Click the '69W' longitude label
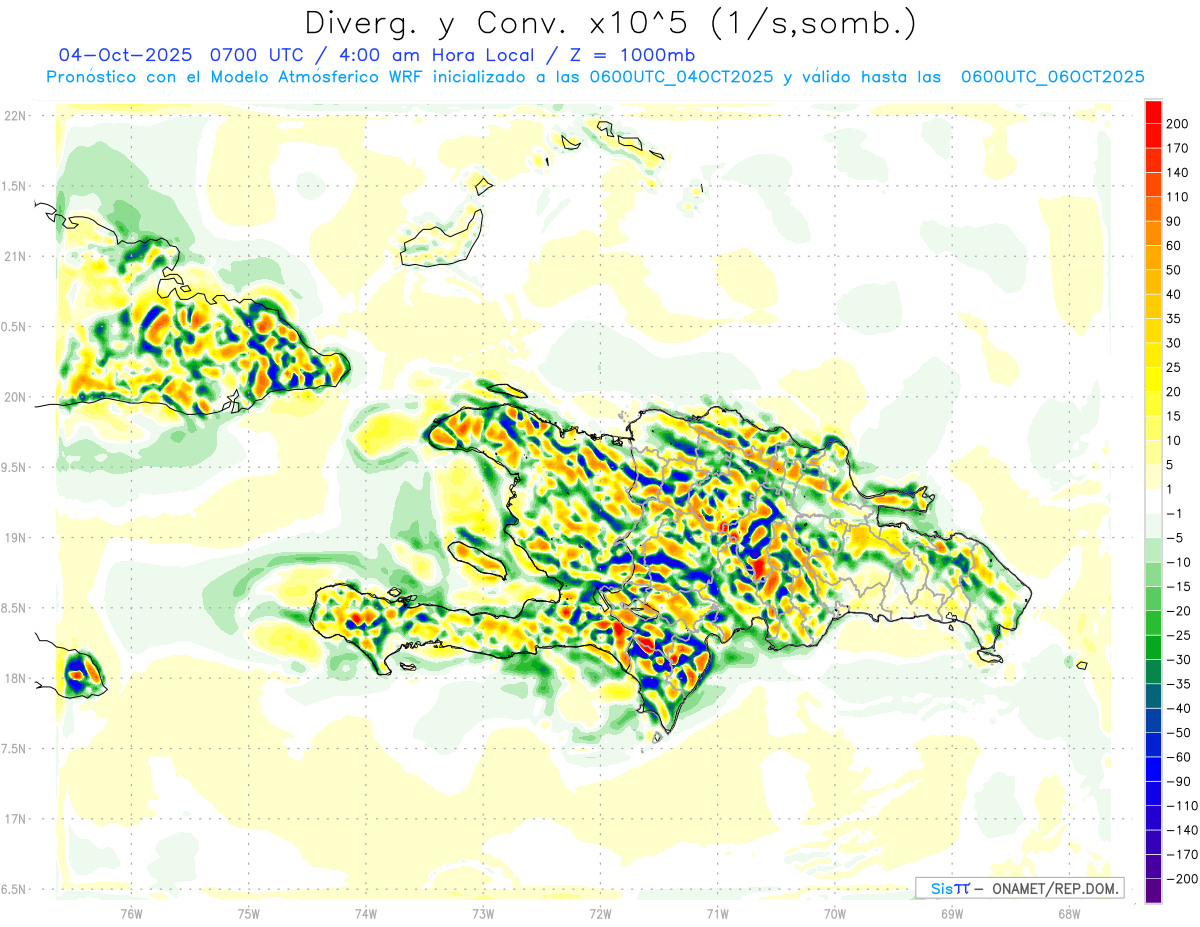Viewport: 1200px width, 927px height. tap(951, 912)
